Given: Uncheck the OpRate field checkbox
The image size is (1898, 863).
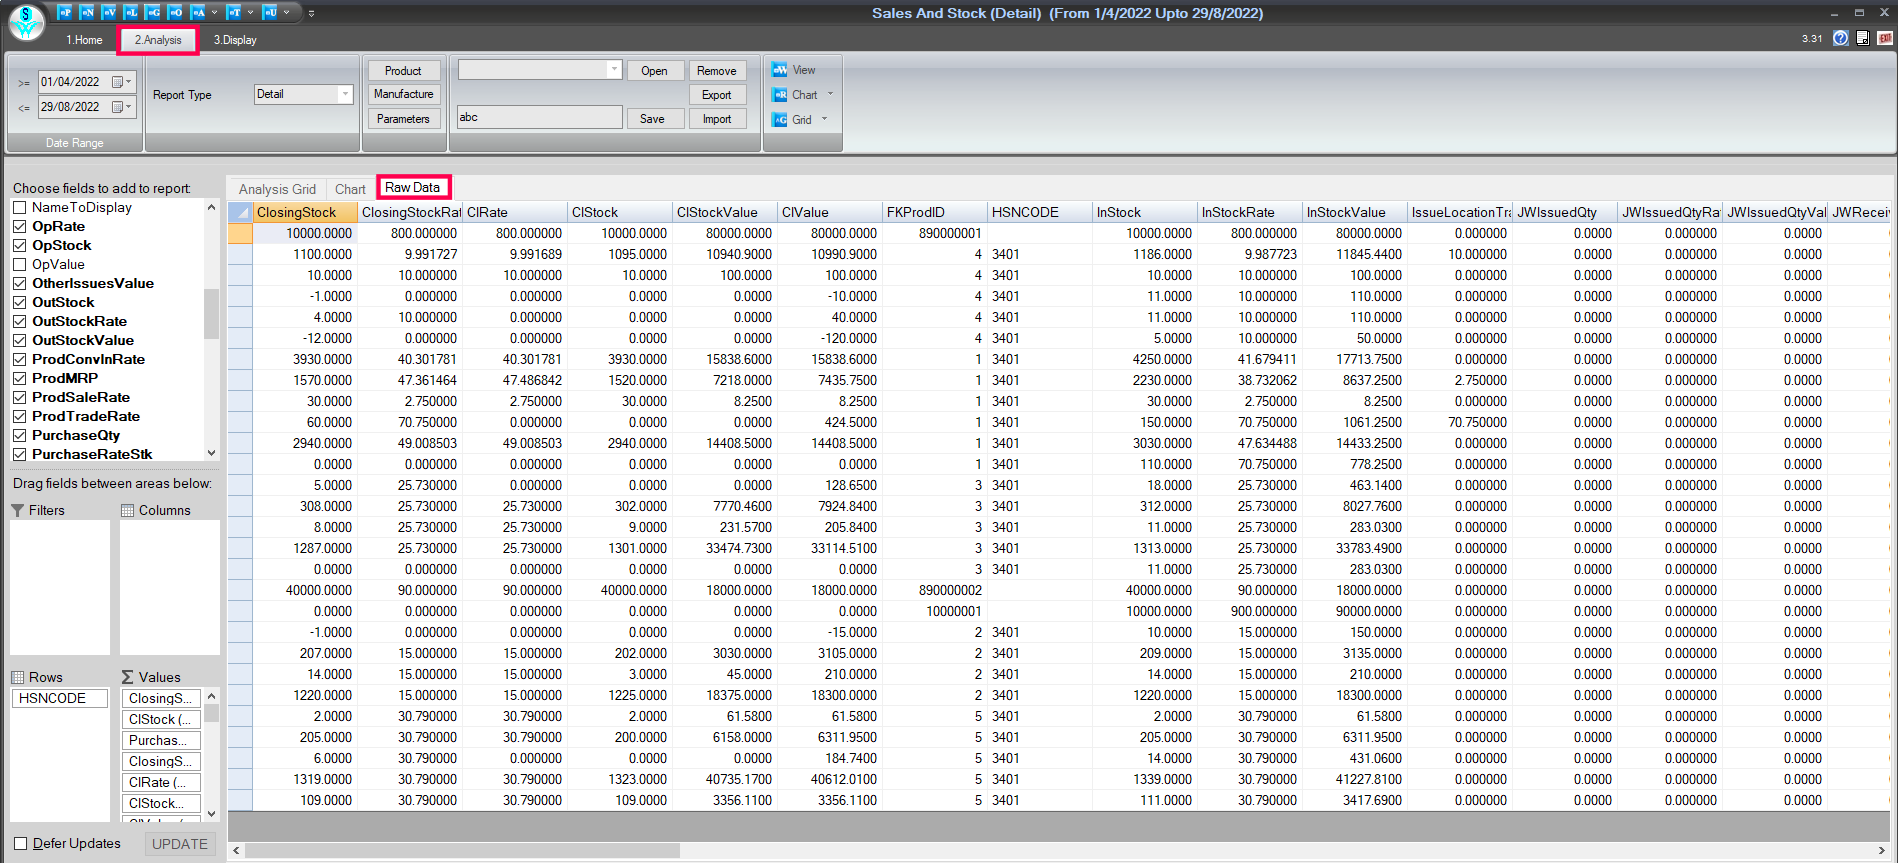Looking at the screenshot, I should tap(19, 226).
